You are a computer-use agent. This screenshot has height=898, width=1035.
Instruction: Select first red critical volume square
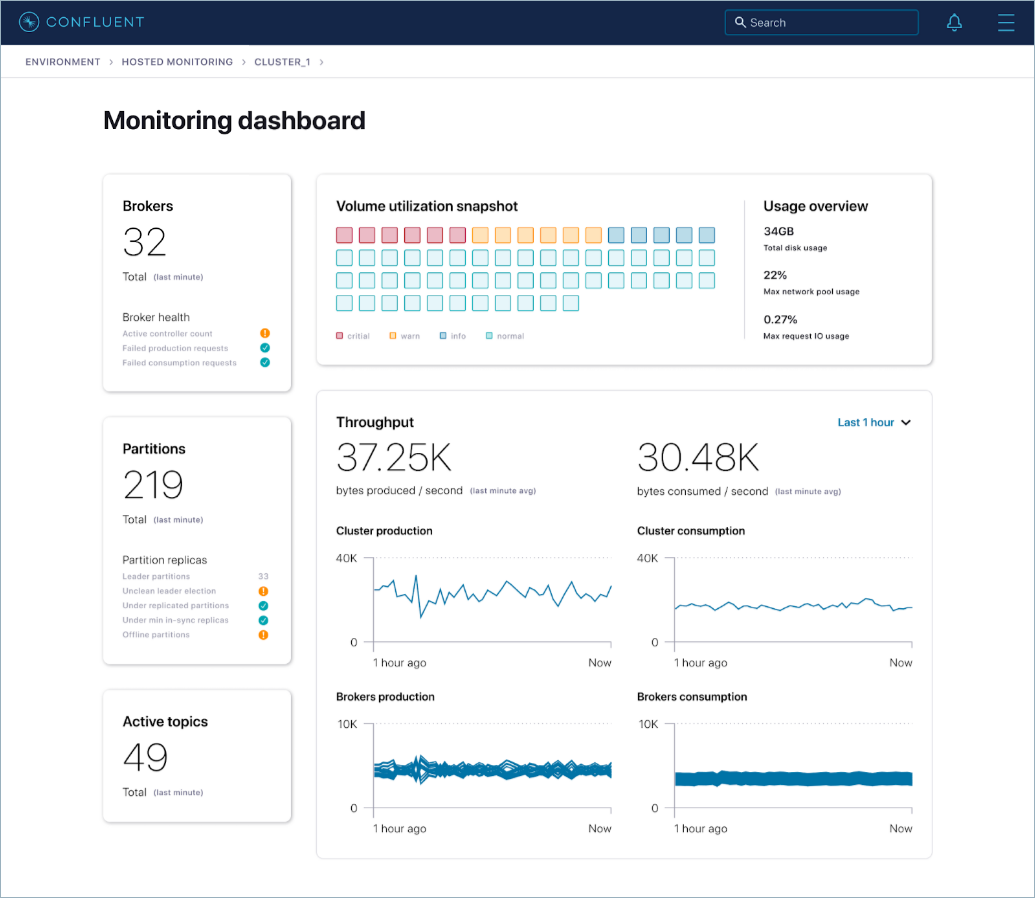344,235
